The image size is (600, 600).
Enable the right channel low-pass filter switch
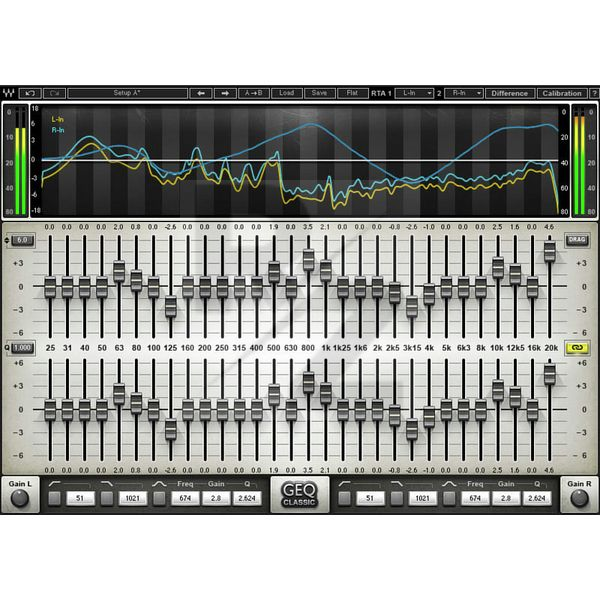397,498
